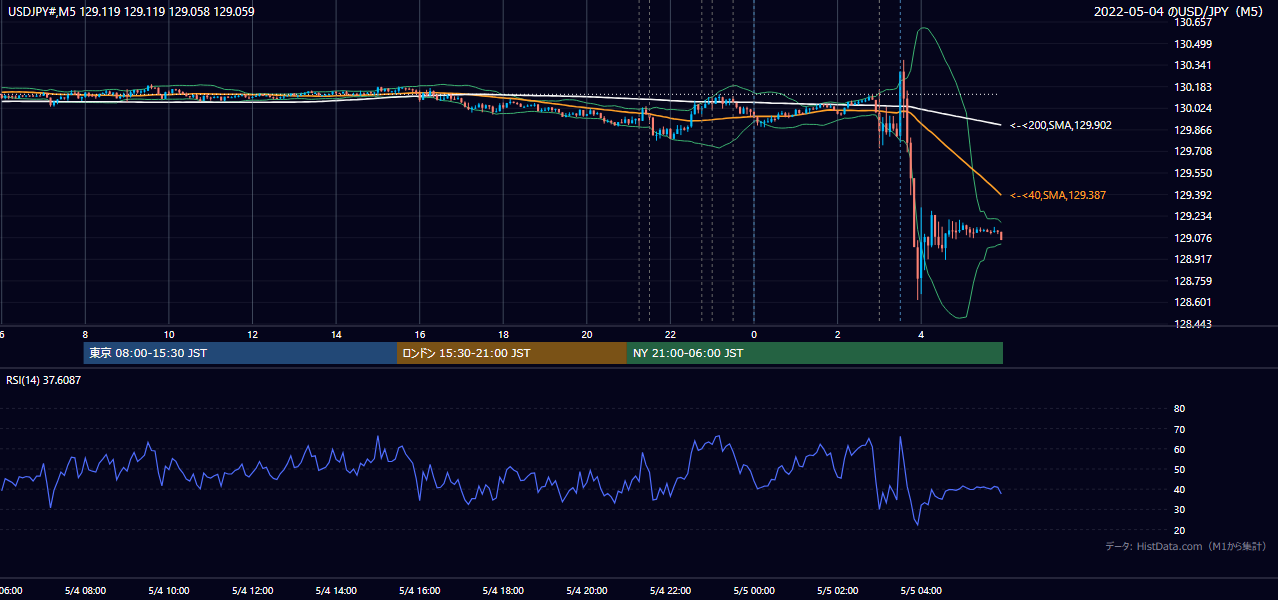Select the 200 SMA 129.902 label
Screen dimensions: 1278x600
coord(1061,126)
